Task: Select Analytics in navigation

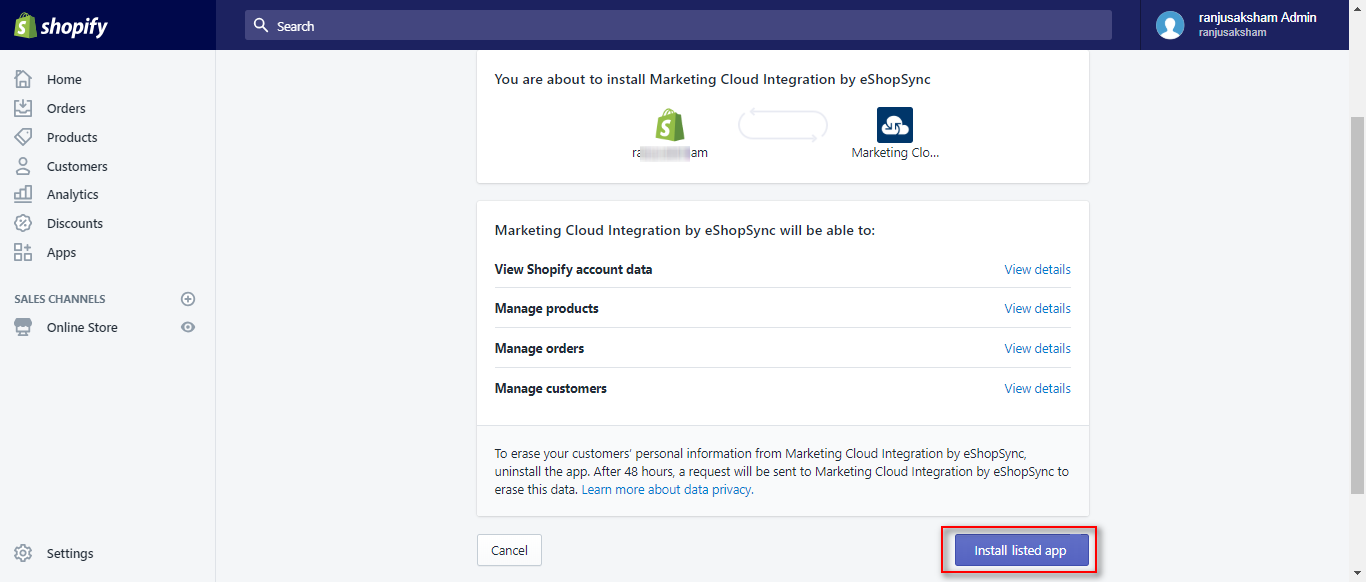Action: [73, 194]
